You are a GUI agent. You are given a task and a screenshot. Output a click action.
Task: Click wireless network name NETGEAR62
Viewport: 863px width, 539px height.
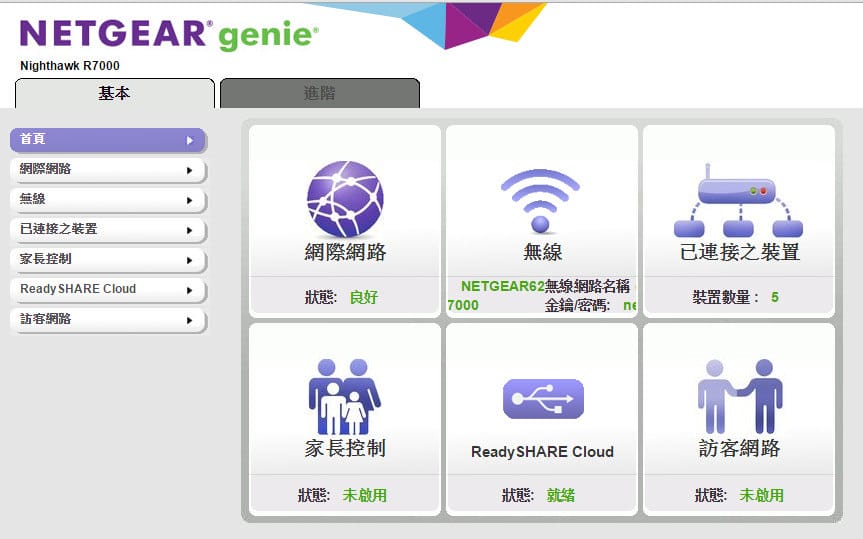[x=502, y=286]
